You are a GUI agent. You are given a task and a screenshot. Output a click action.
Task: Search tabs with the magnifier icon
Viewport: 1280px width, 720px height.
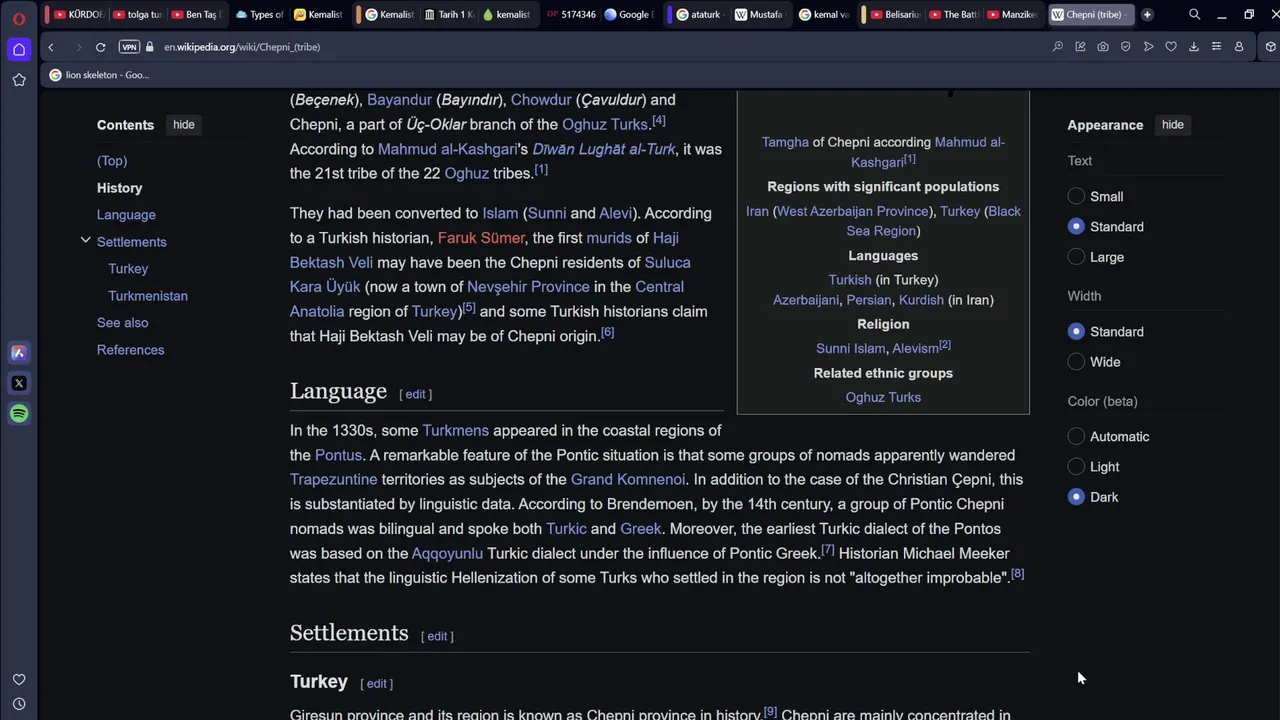coord(1194,15)
